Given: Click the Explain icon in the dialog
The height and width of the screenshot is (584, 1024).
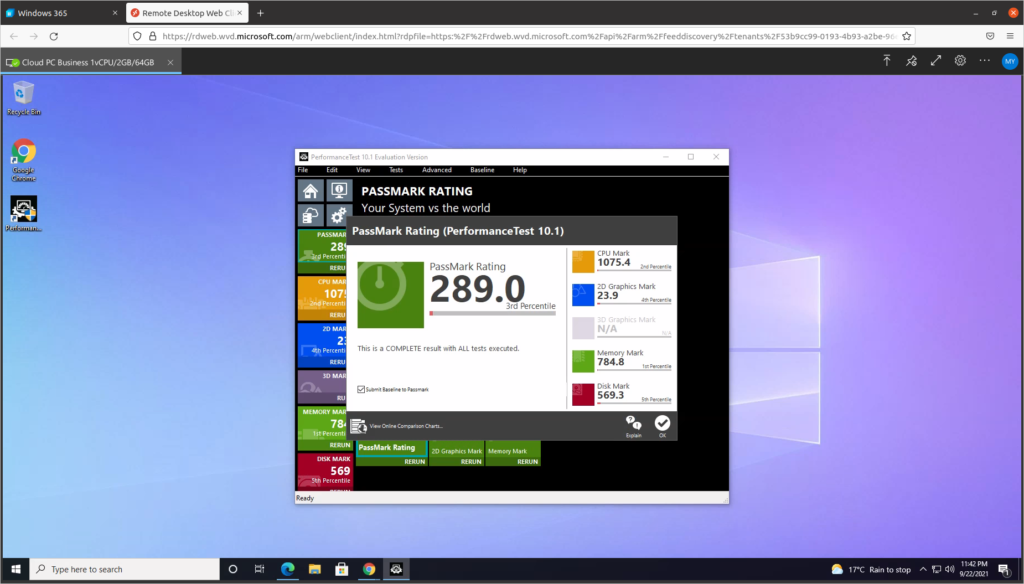Looking at the screenshot, I should [x=633, y=426].
